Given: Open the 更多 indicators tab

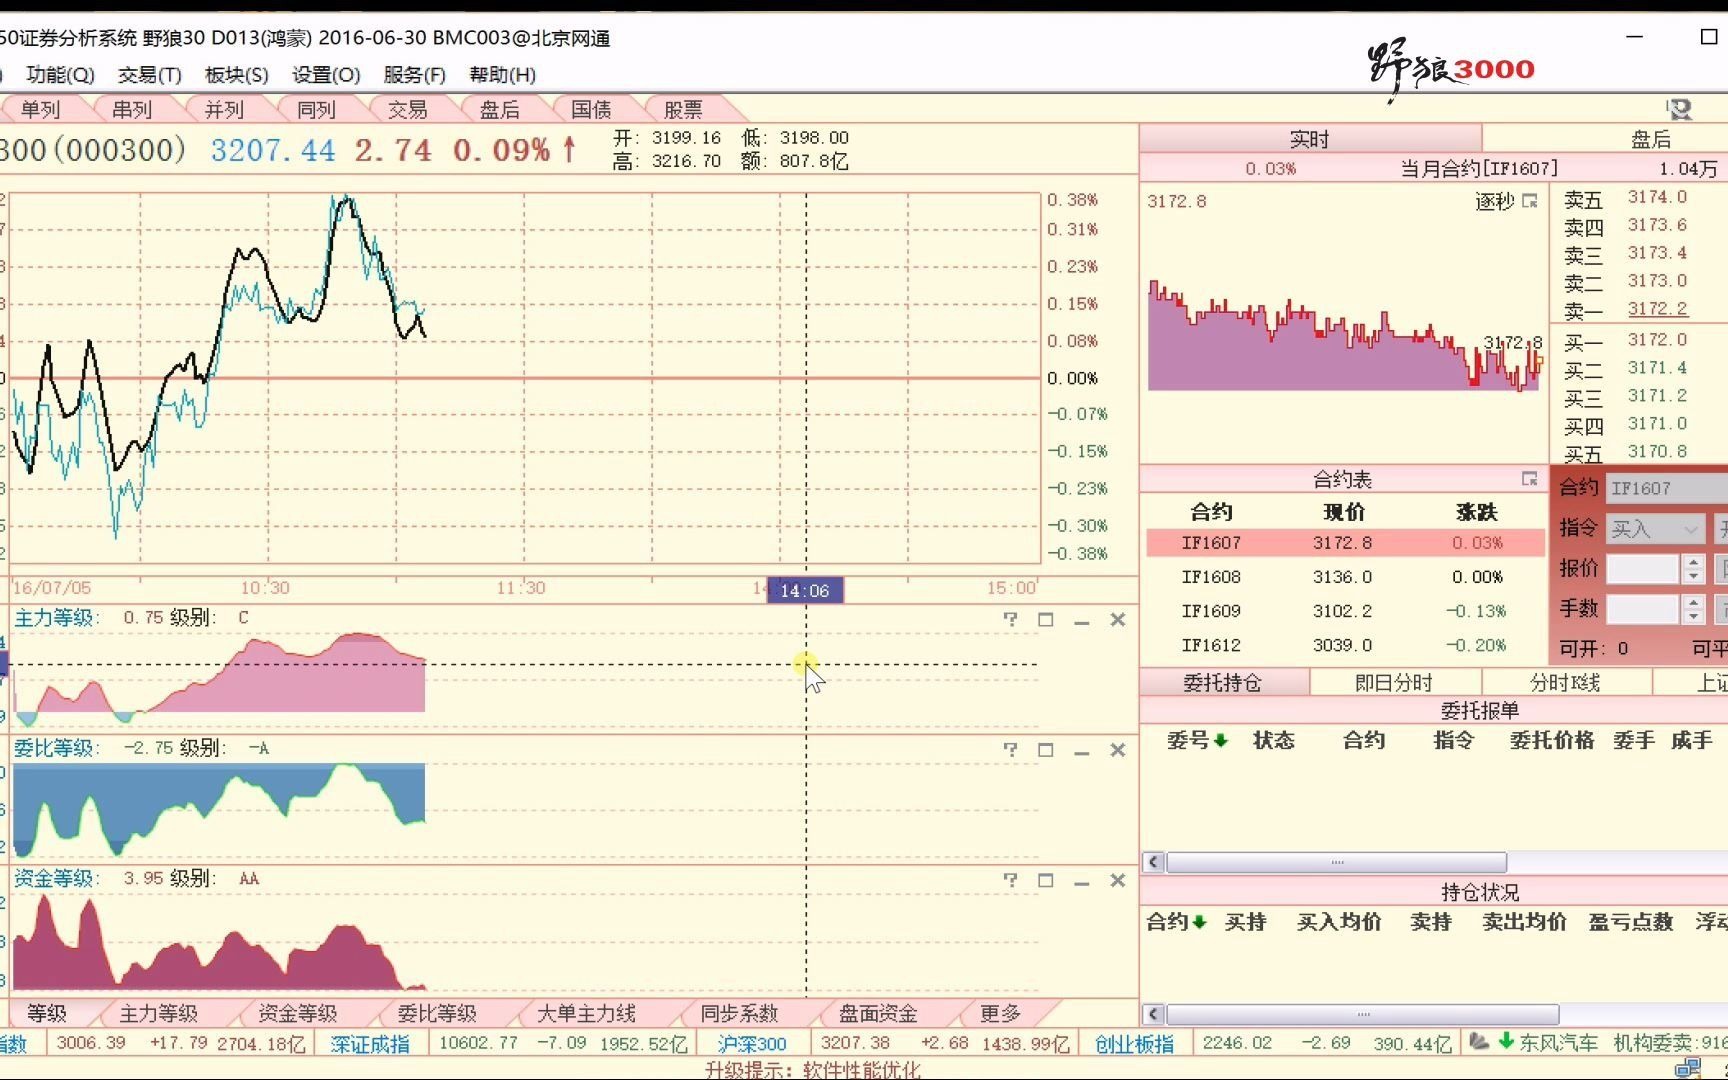Looking at the screenshot, I should tap(1000, 1013).
